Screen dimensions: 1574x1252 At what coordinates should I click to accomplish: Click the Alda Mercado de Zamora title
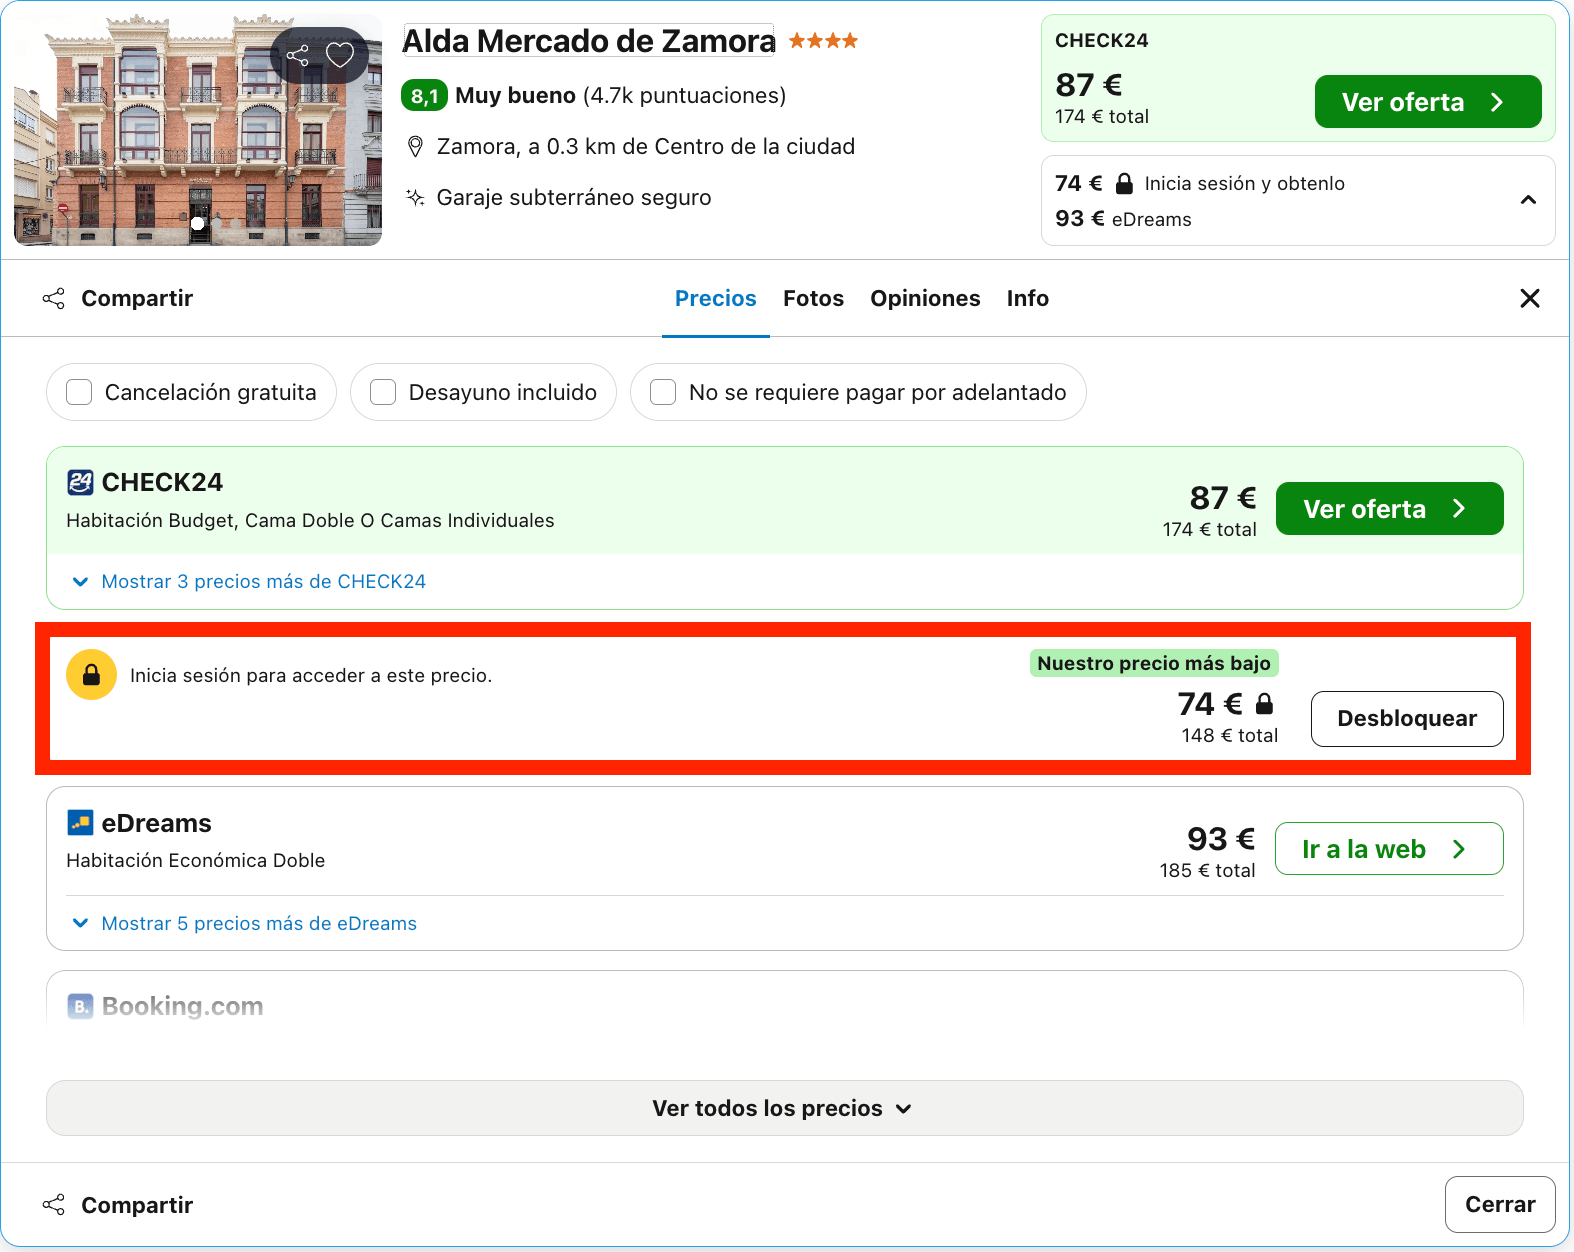(588, 41)
